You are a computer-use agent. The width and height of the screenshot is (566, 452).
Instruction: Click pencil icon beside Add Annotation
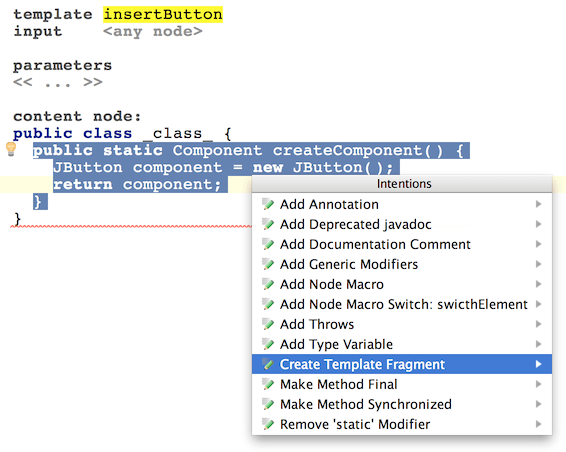(x=268, y=204)
